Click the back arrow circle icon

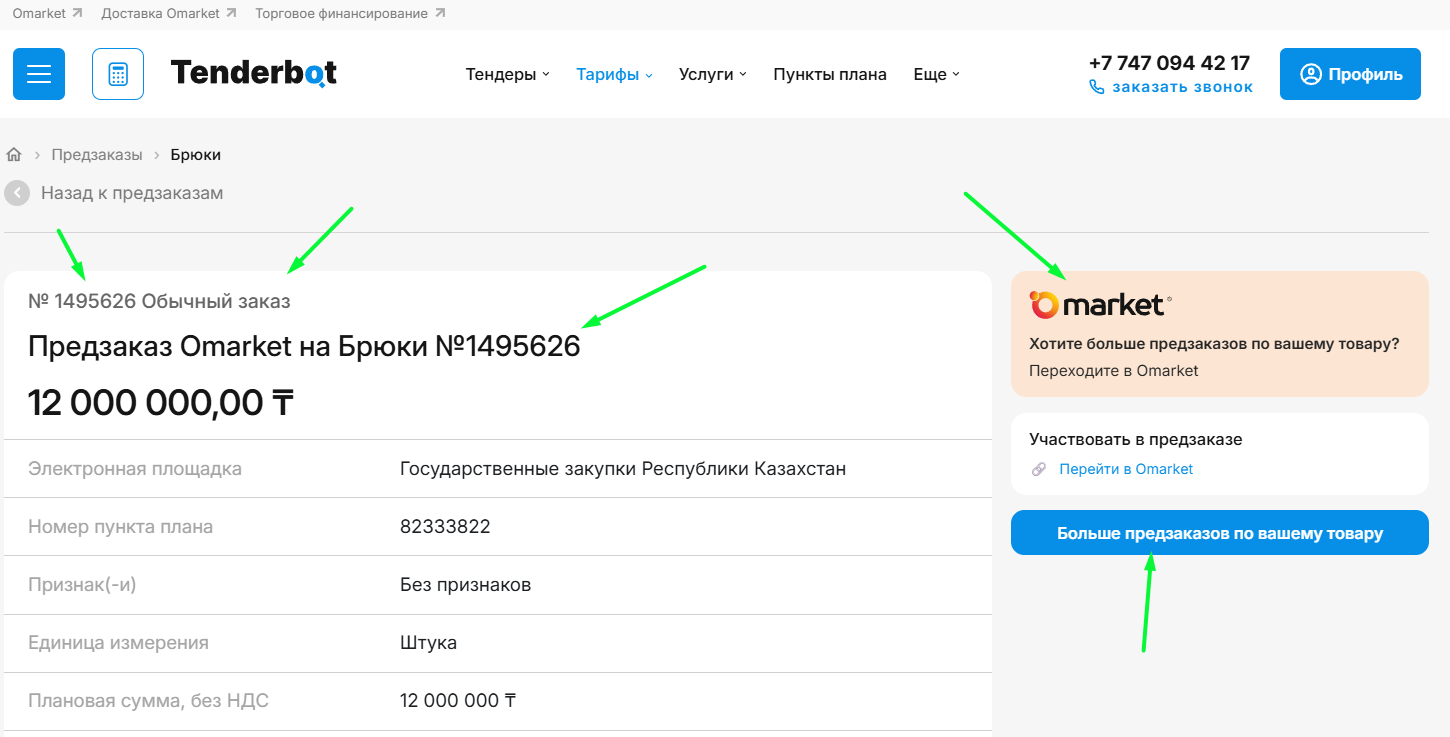[x=17, y=193]
